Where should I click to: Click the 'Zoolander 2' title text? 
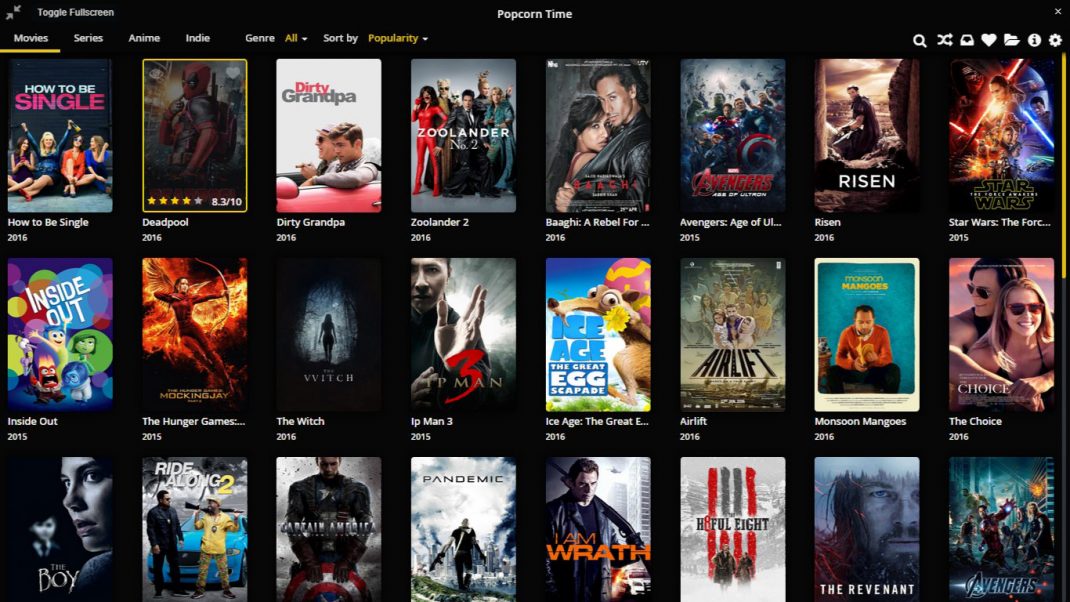click(x=439, y=222)
